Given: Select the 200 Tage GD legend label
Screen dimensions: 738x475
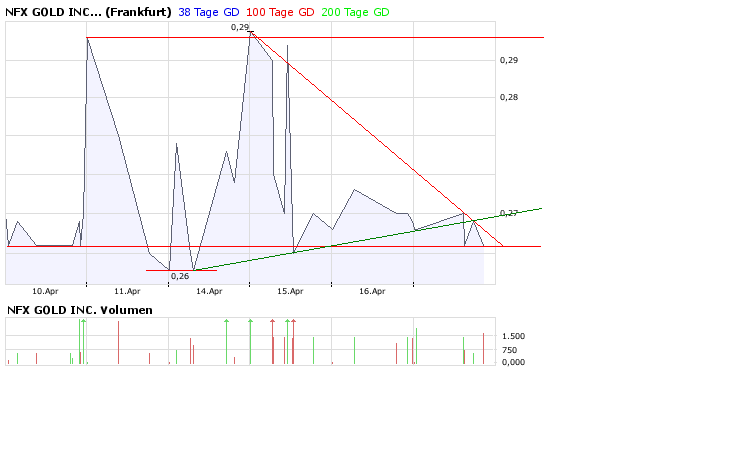Looking at the screenshot, I should (x=355, y=12).
